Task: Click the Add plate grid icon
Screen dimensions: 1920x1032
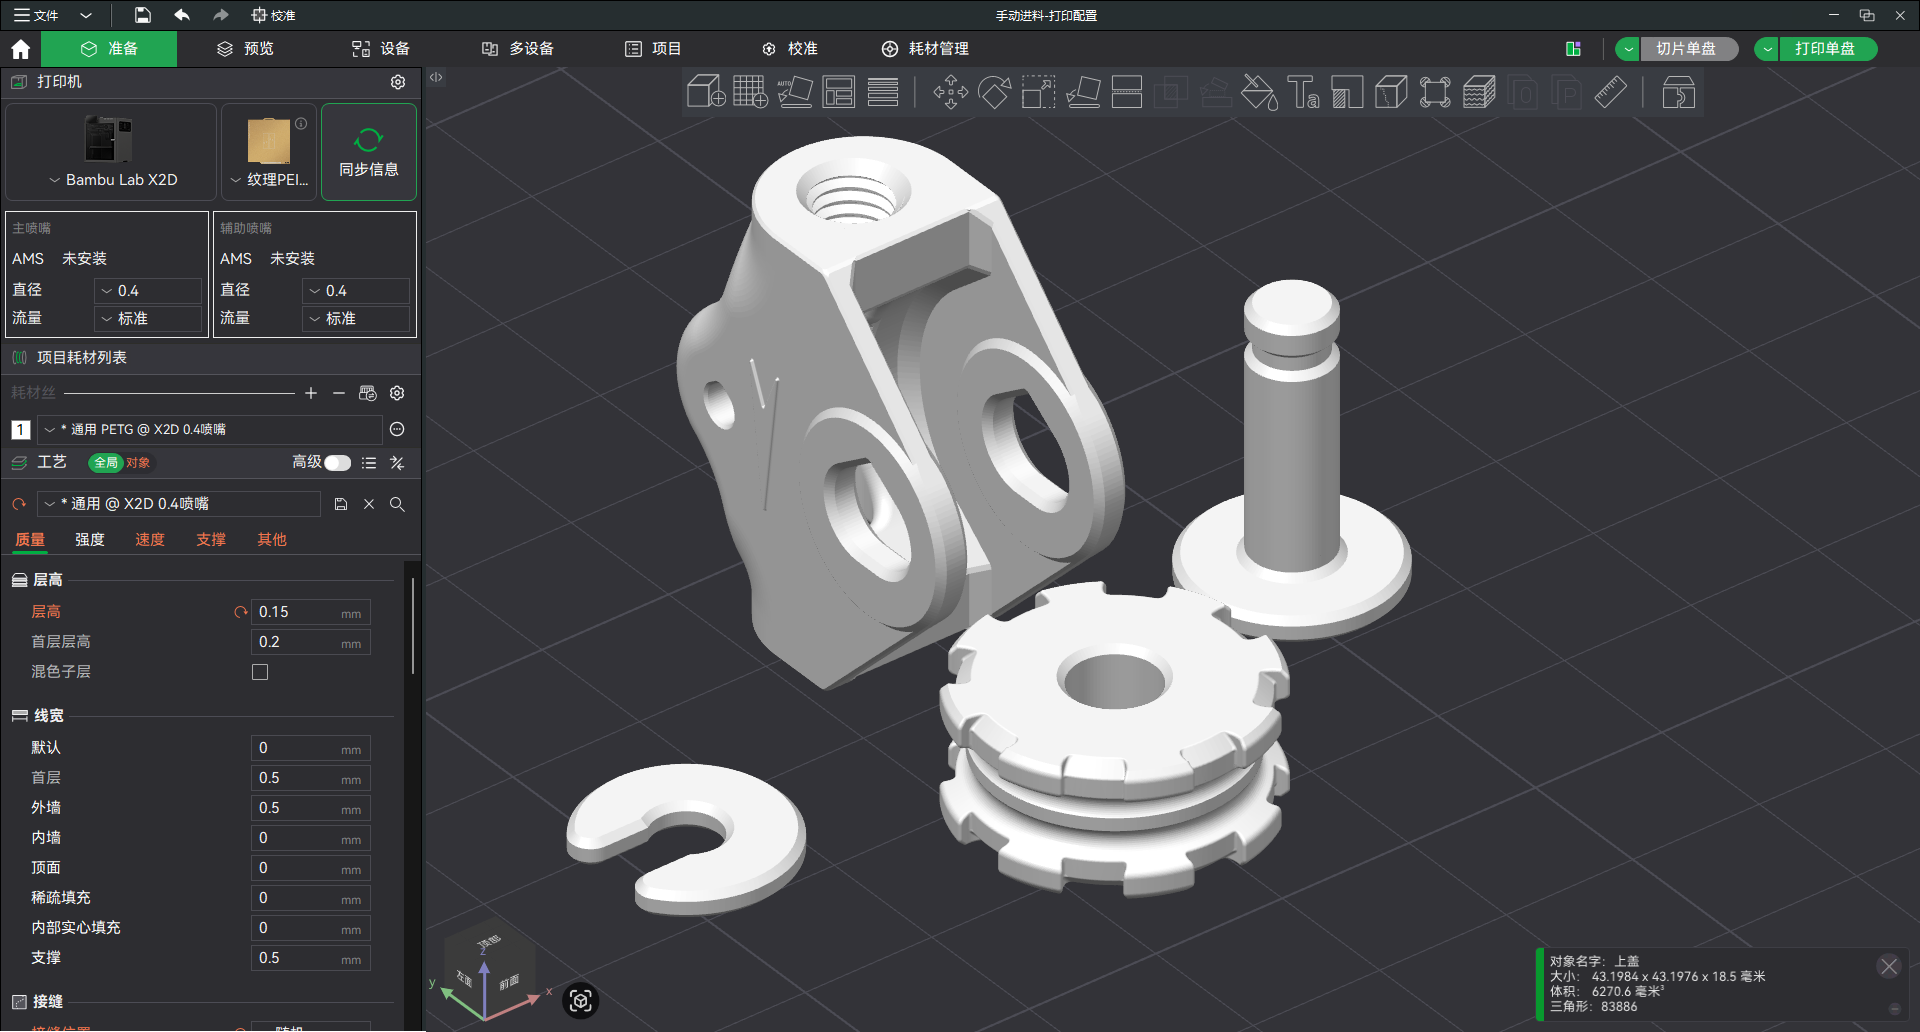Action: click(750, 92)
